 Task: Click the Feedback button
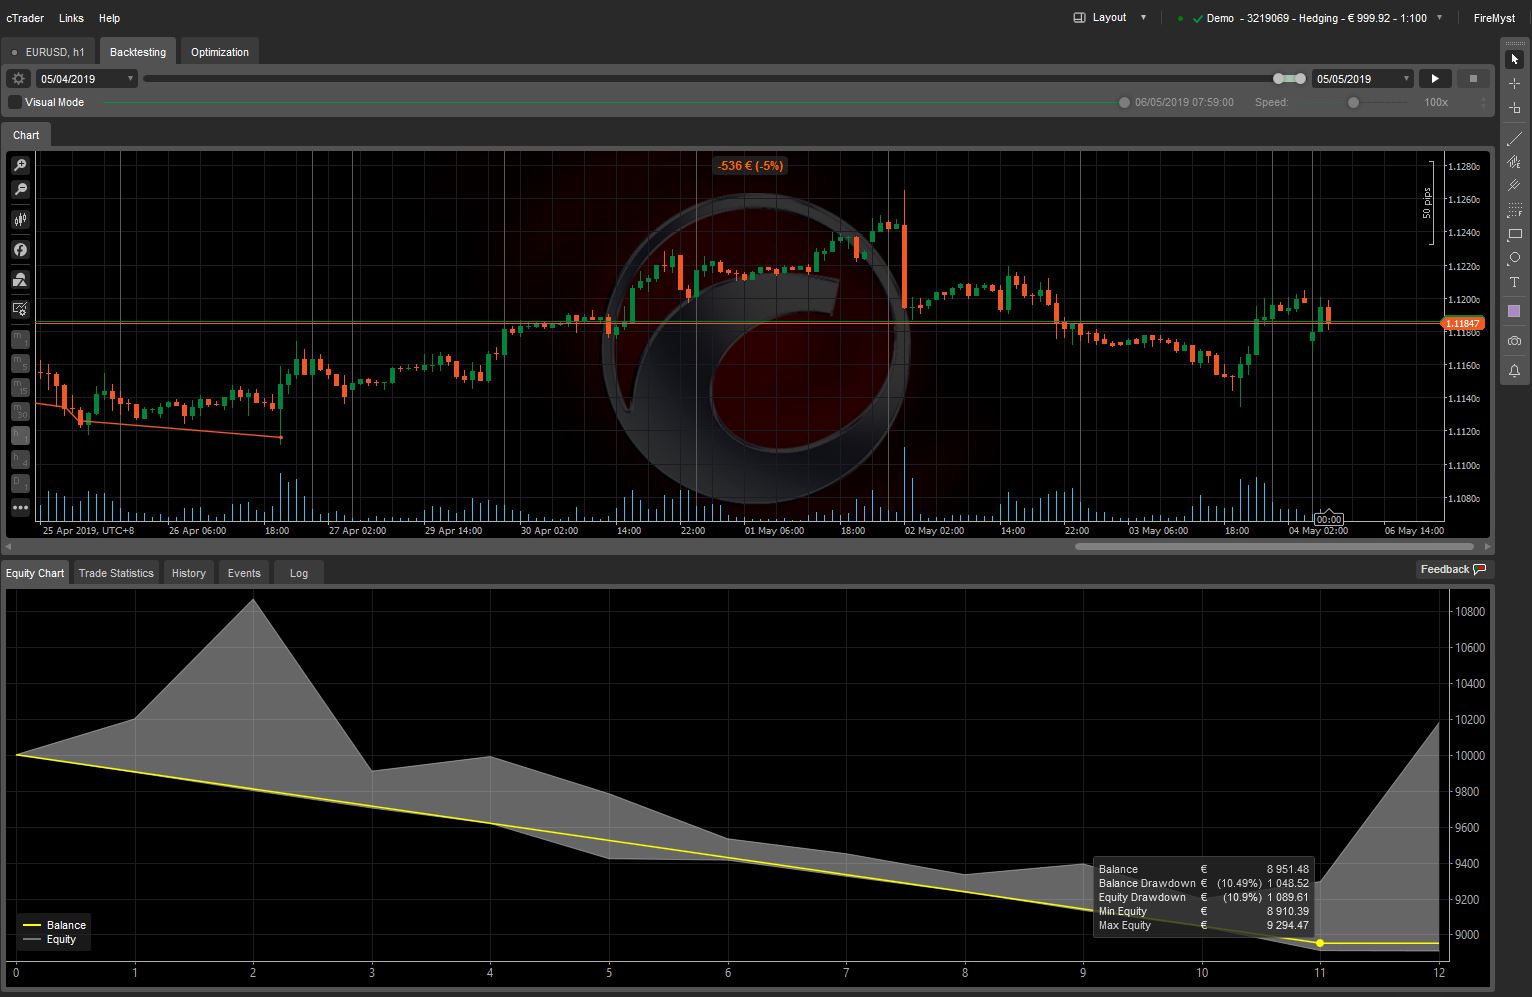(1453, 569)
